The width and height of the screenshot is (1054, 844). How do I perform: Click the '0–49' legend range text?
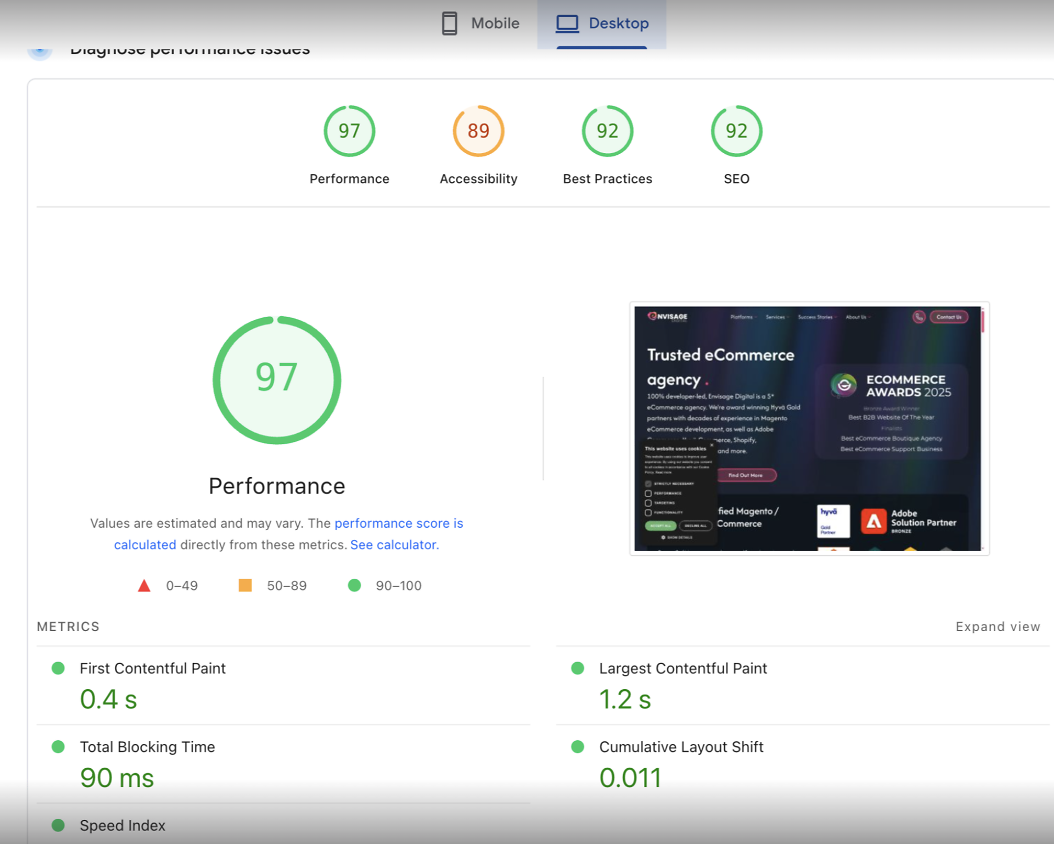tap(182, 586)
